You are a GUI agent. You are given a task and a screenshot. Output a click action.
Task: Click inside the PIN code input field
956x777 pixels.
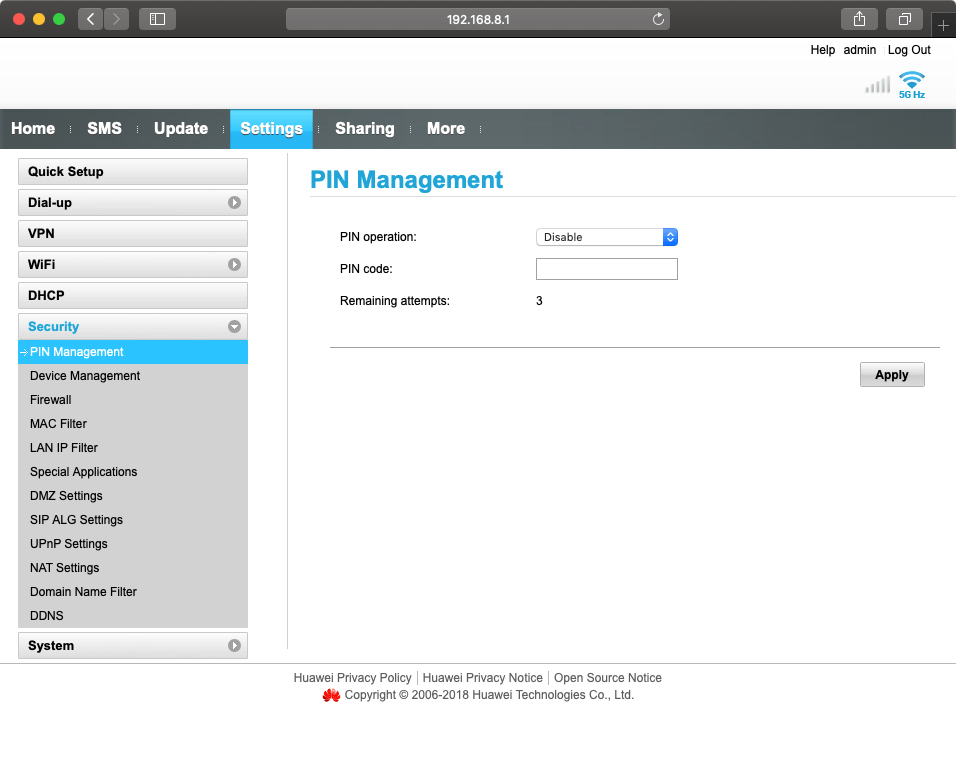coord(606,268)
